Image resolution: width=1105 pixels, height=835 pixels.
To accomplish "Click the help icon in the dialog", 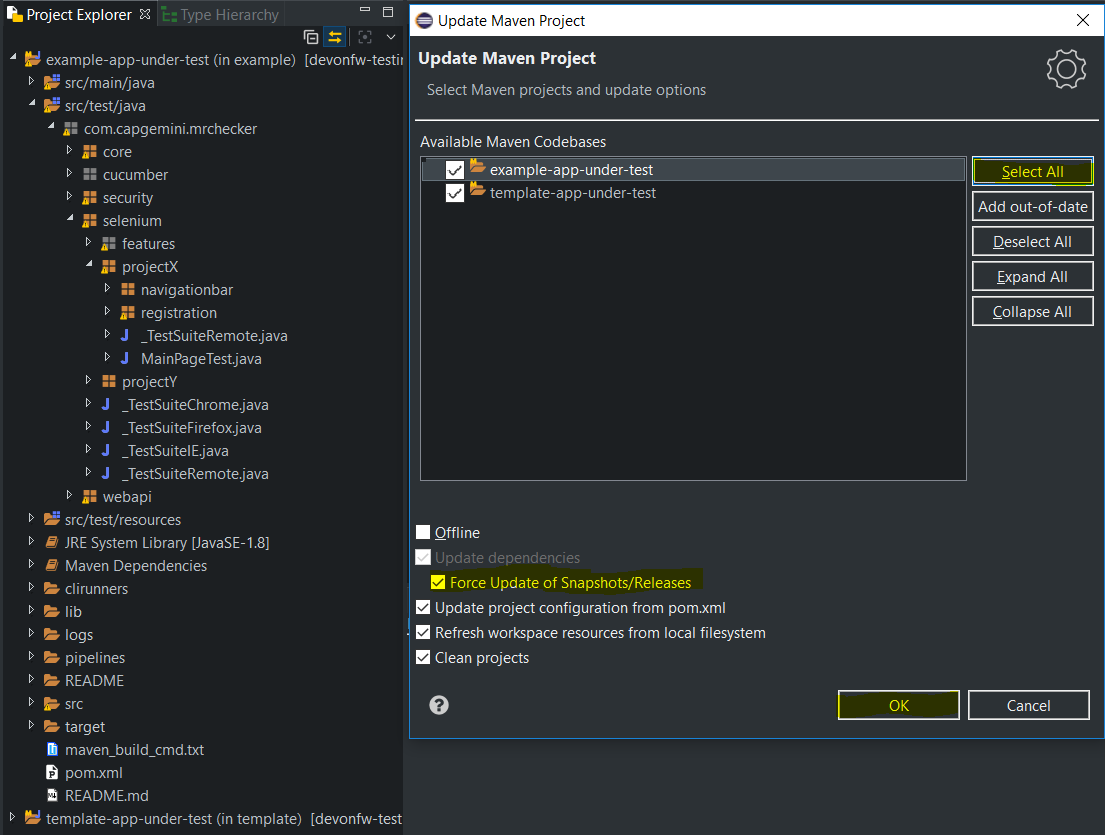I will pos(438,705).
